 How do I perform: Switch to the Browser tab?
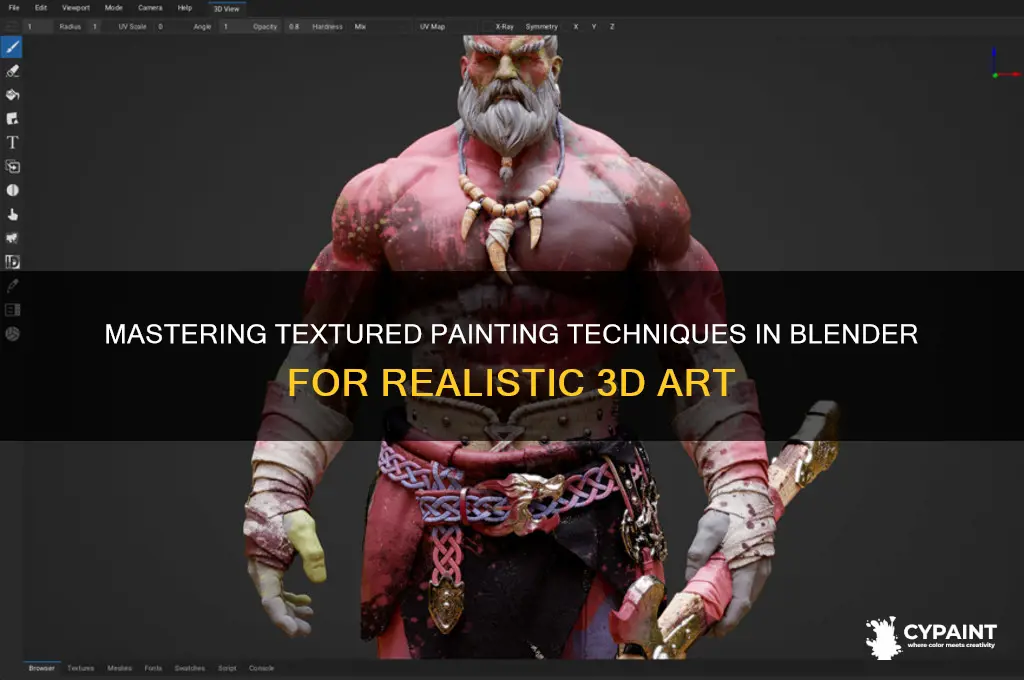[x=42, y=668]
